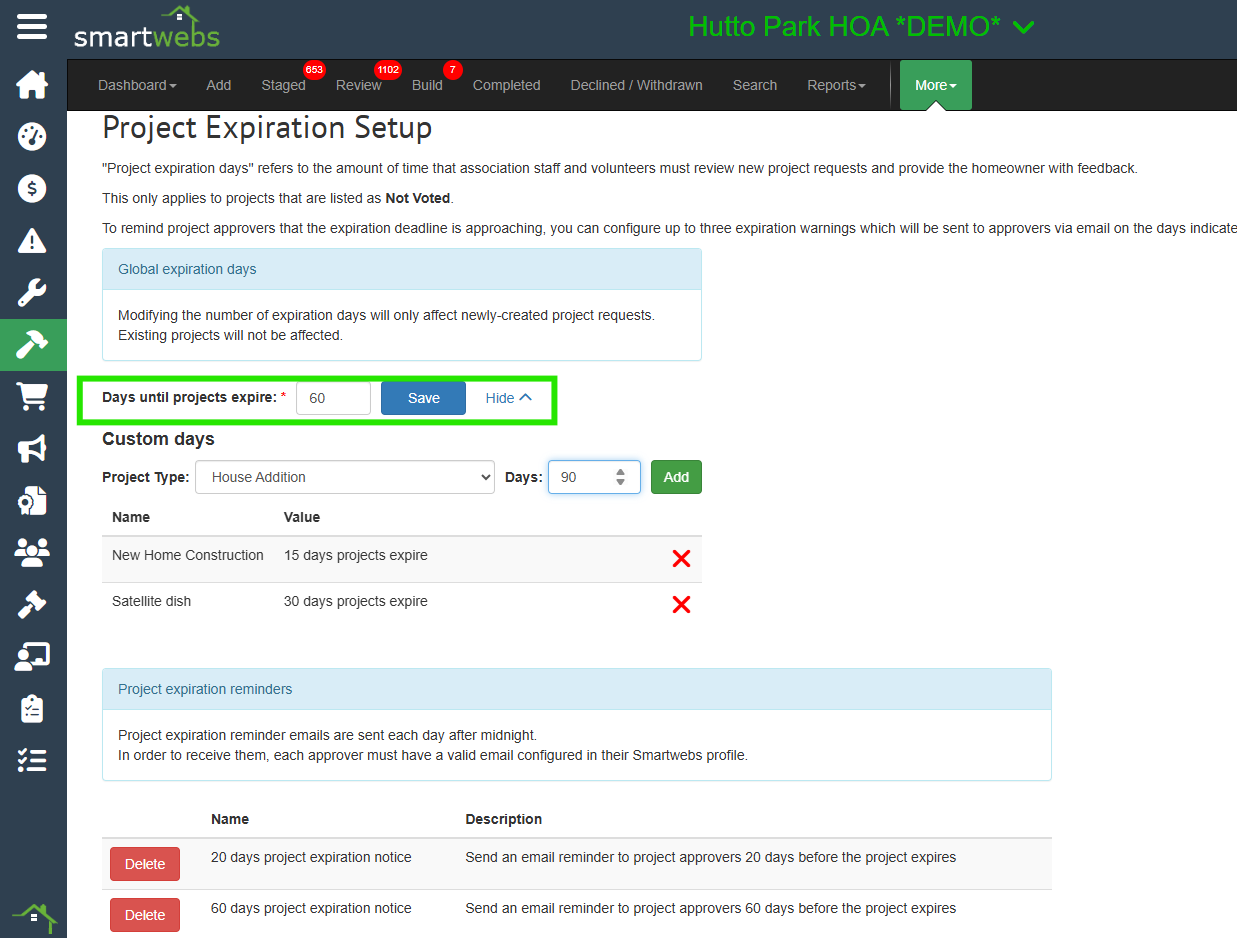Click the gavel icon in sidebar
This screenshot has height=938, width=1237.
32,604
